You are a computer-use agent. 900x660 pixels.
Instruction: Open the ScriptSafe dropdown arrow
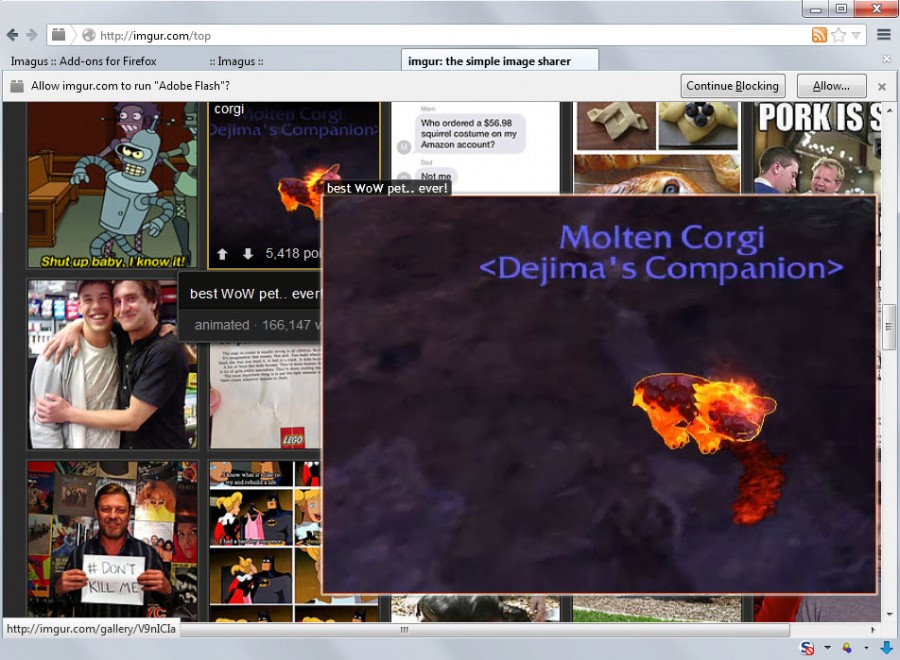(827, 648)
